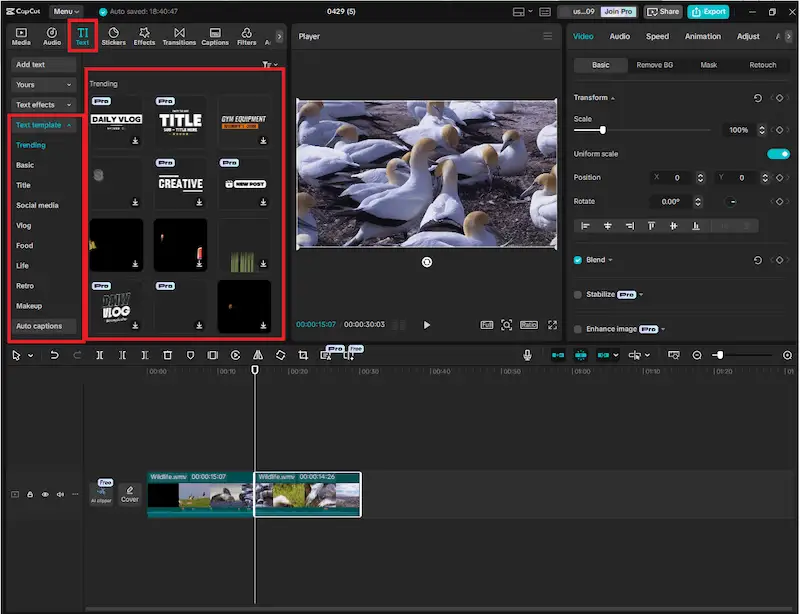Click the crop tool in timeline toolbar
Image resolution: width=800 pixels, height=614 pixels.
coord(303,355)
